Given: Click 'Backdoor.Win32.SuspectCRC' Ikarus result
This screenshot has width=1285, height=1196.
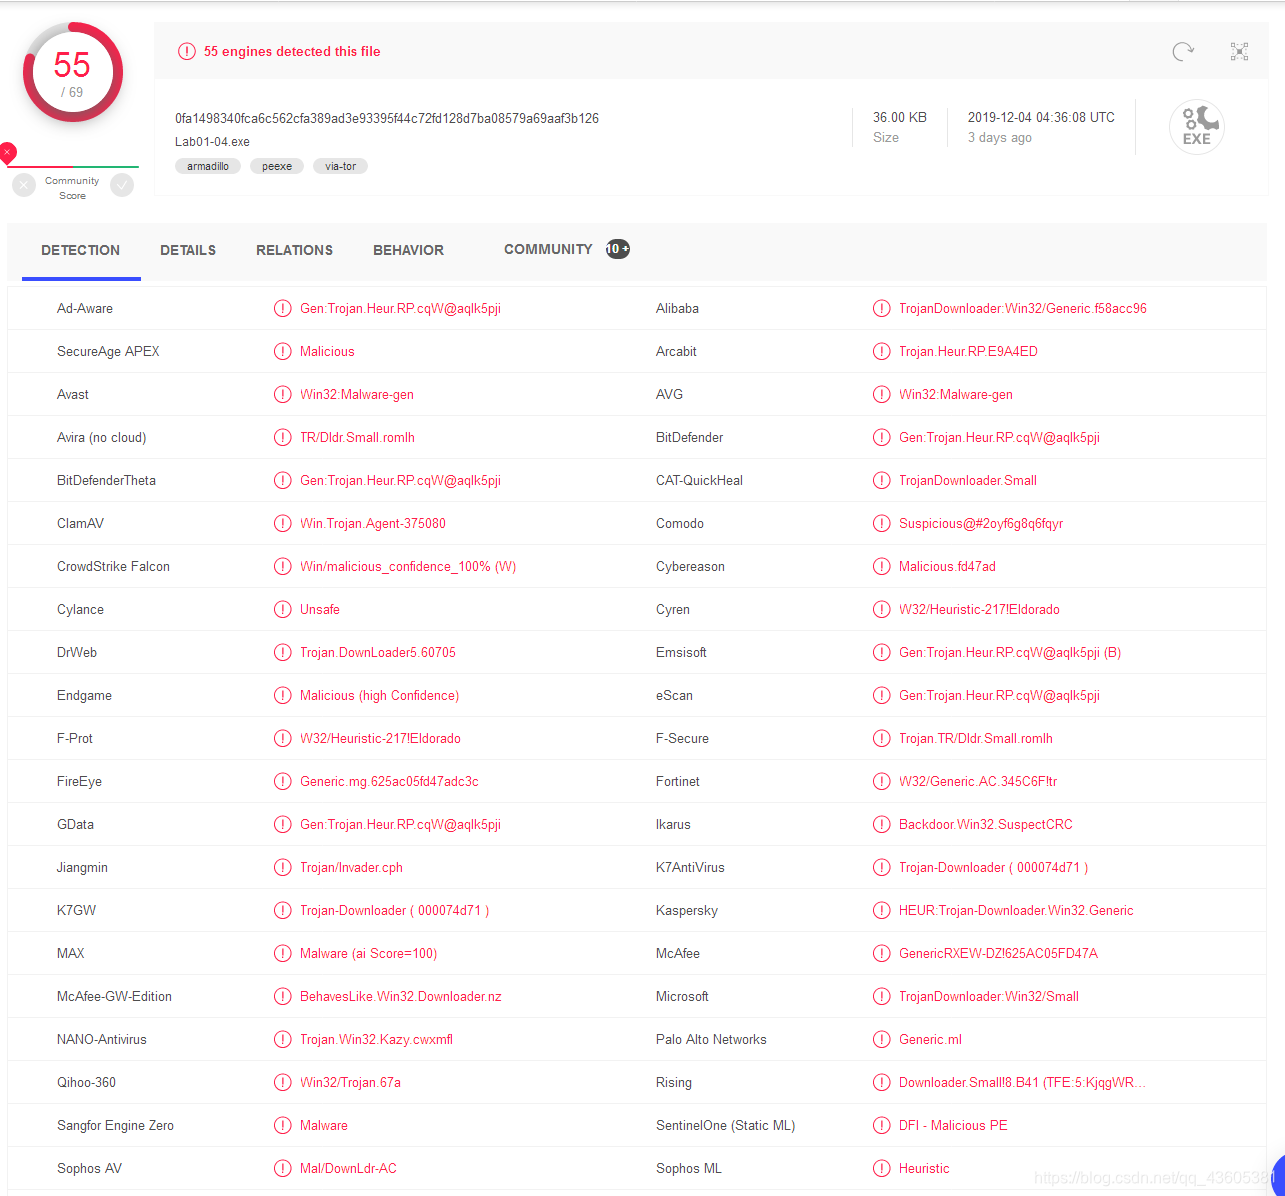Looking at the screenshot, I should pos(986,824).
